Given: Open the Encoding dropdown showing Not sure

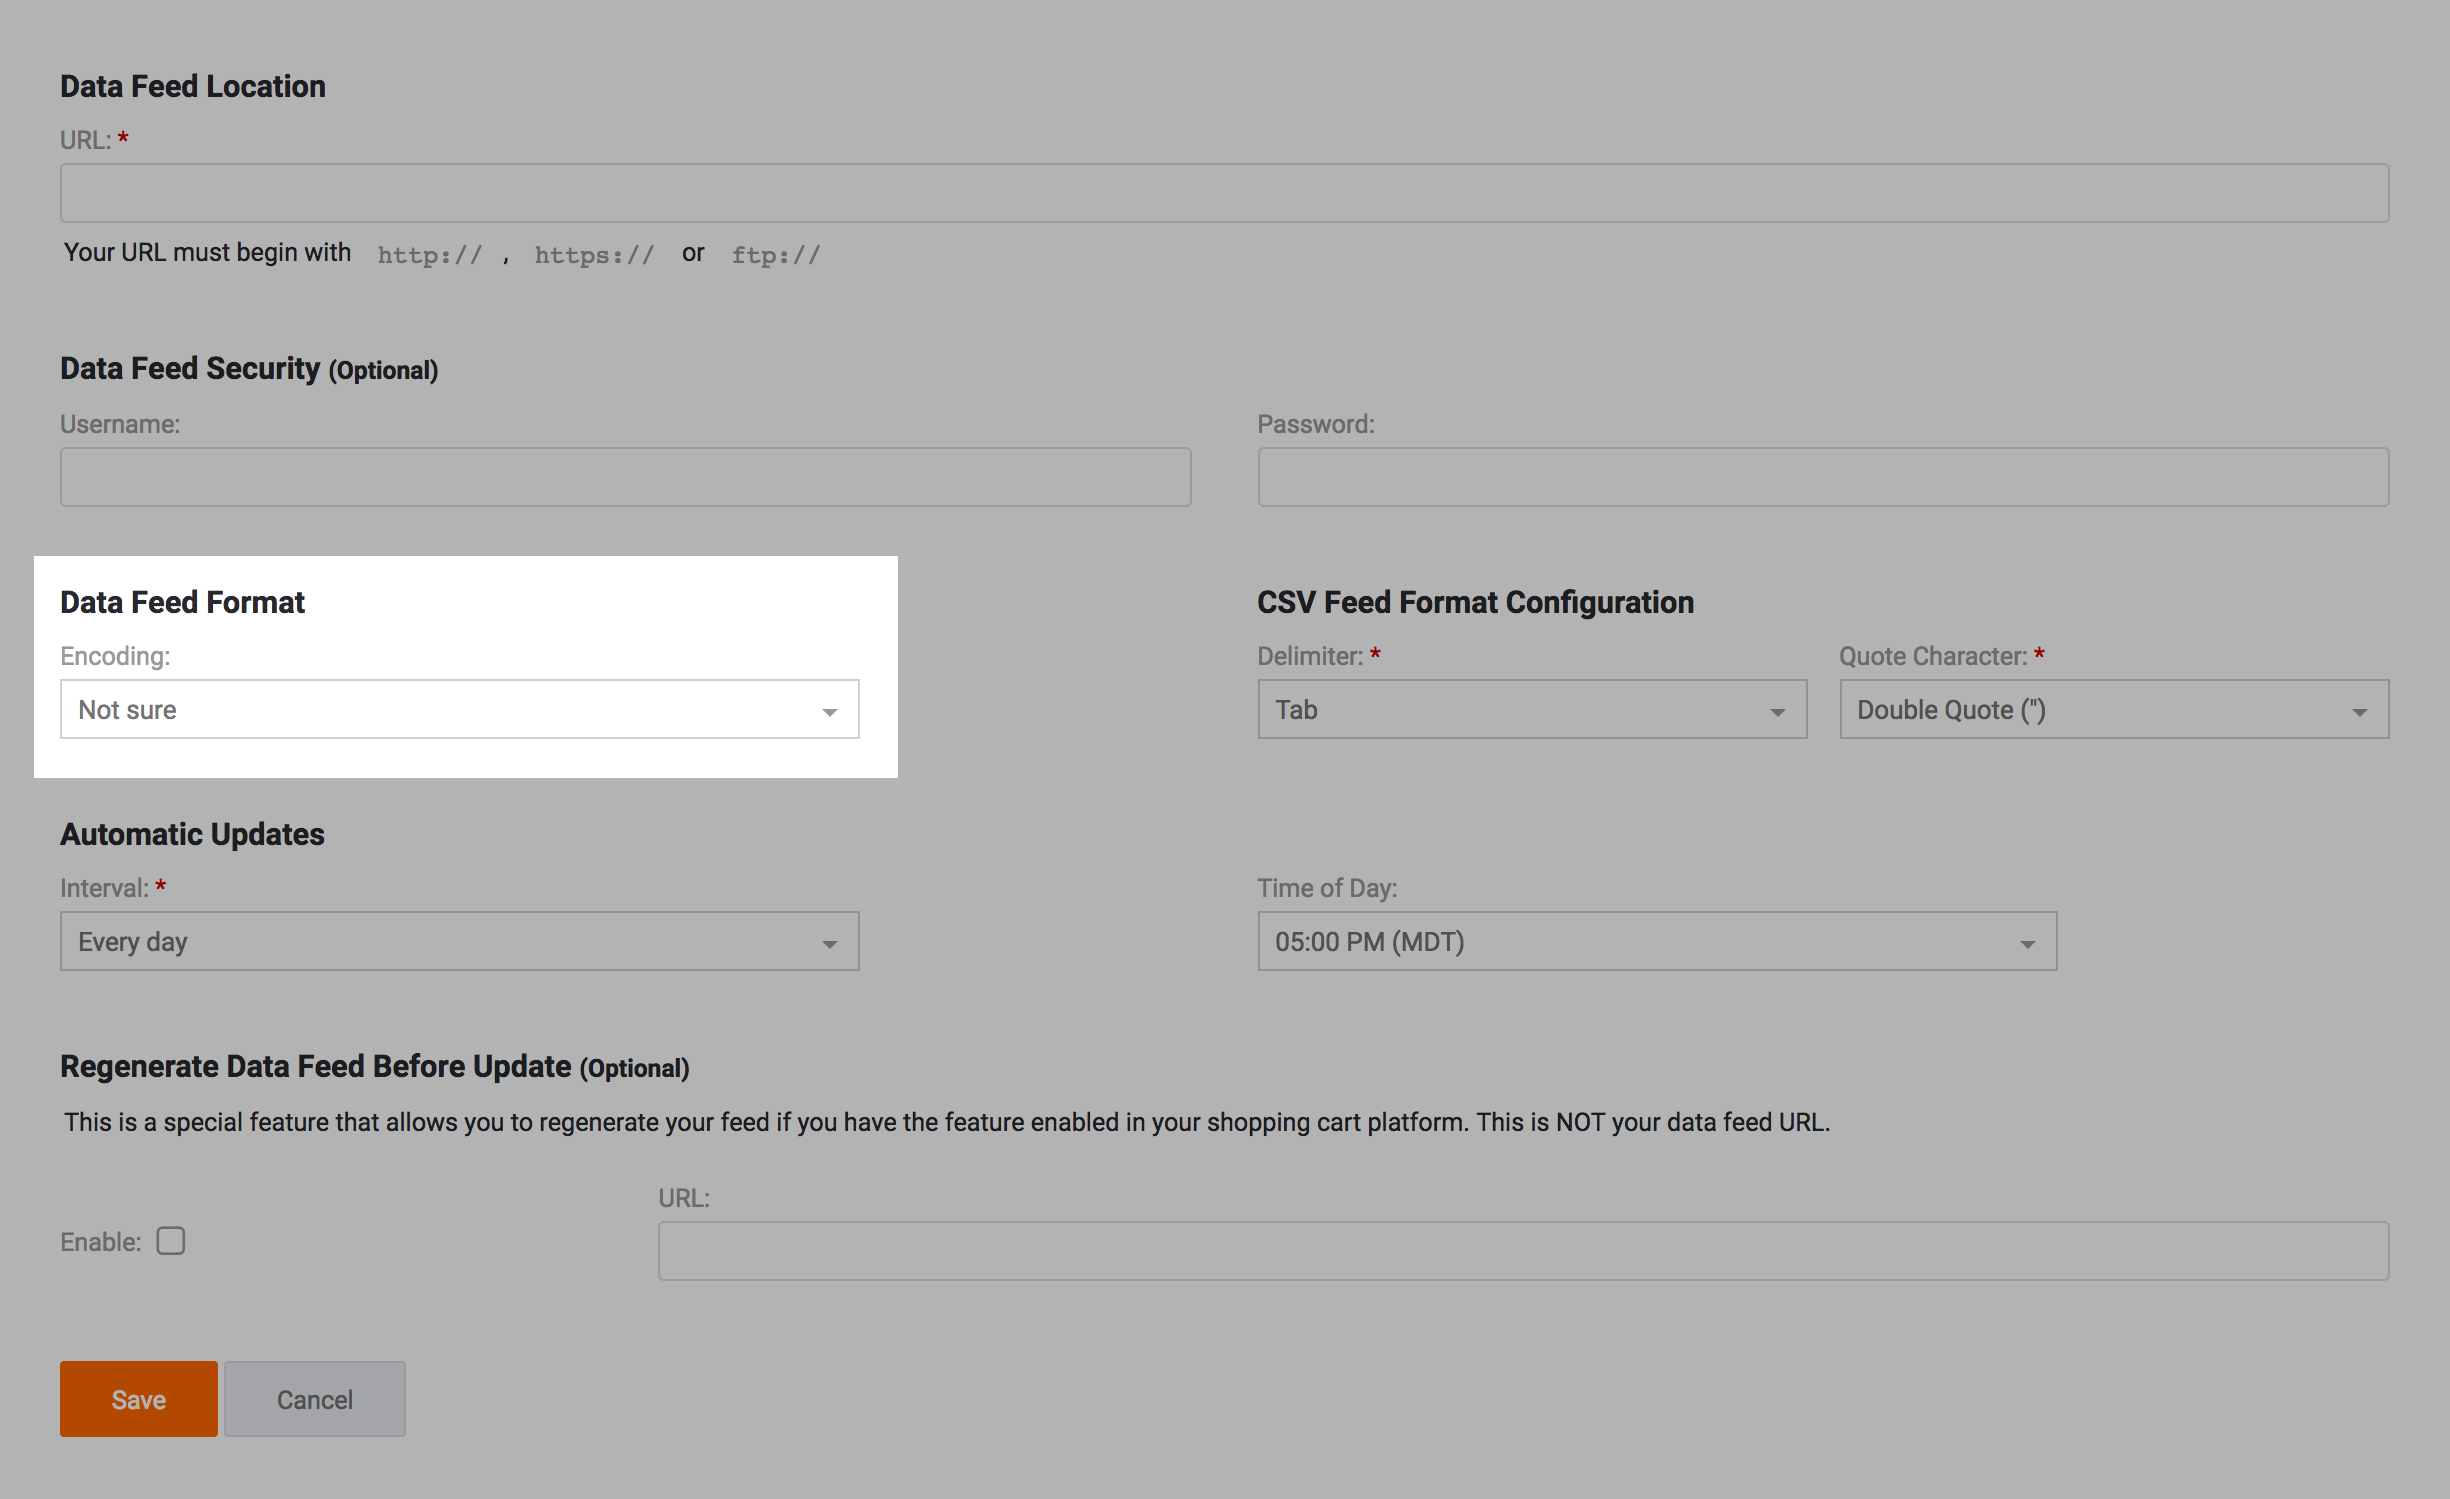Looking at the screenshot, I should (x=458, y=710).
